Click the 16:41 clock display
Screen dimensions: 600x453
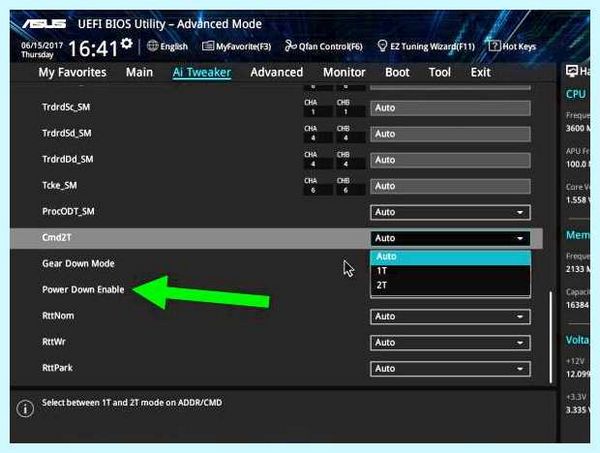point(93,49)
